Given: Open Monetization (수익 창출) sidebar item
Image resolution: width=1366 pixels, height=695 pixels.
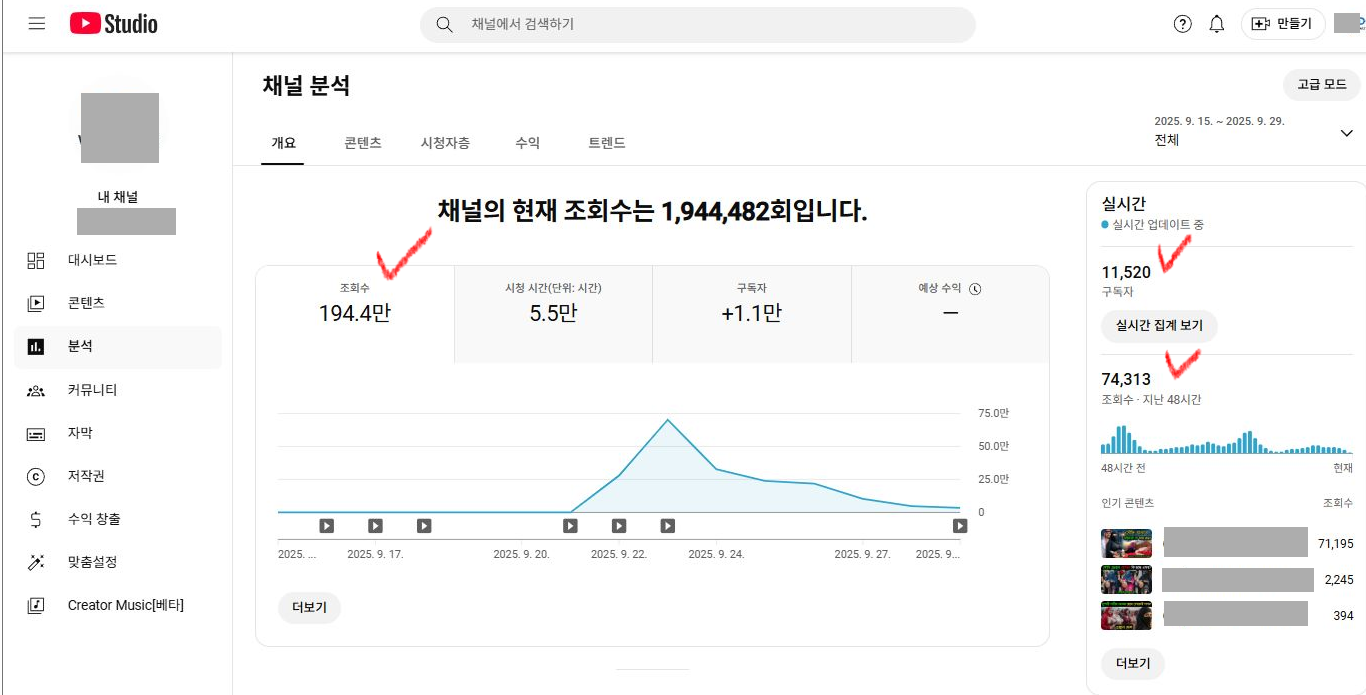Looking at the screenshot, I should (94, 519).
